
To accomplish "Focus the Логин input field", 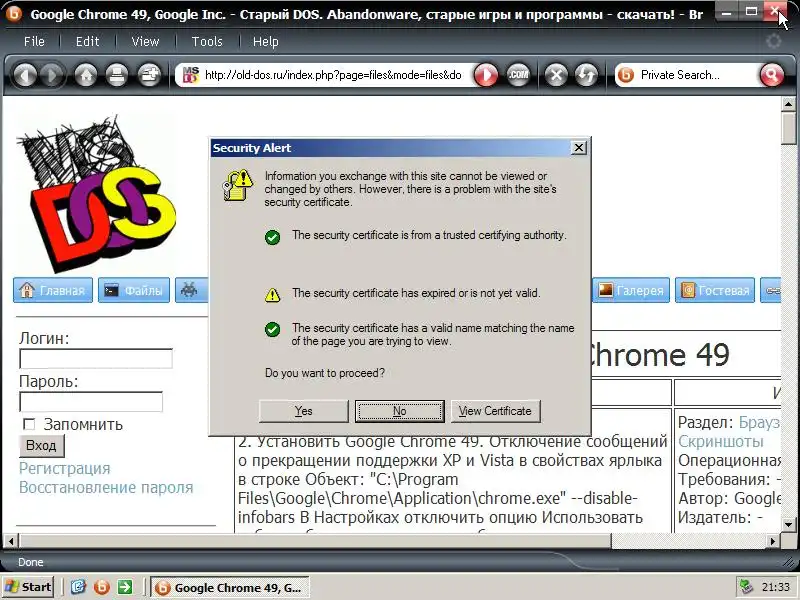I will (96, 359).
